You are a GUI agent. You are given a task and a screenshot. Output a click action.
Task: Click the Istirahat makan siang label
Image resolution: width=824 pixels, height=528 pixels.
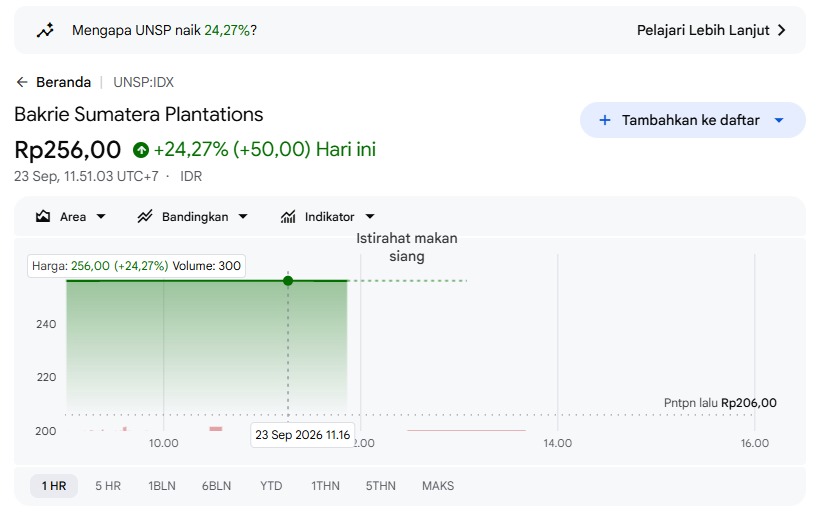click(x=407, y=247)
